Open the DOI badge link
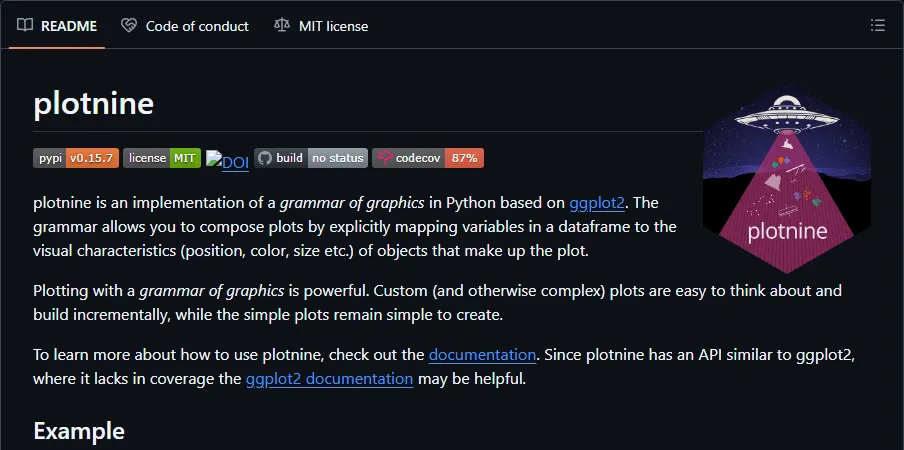Image resolution: width=904 pixels, height=450 pixels. click(228, 161)
